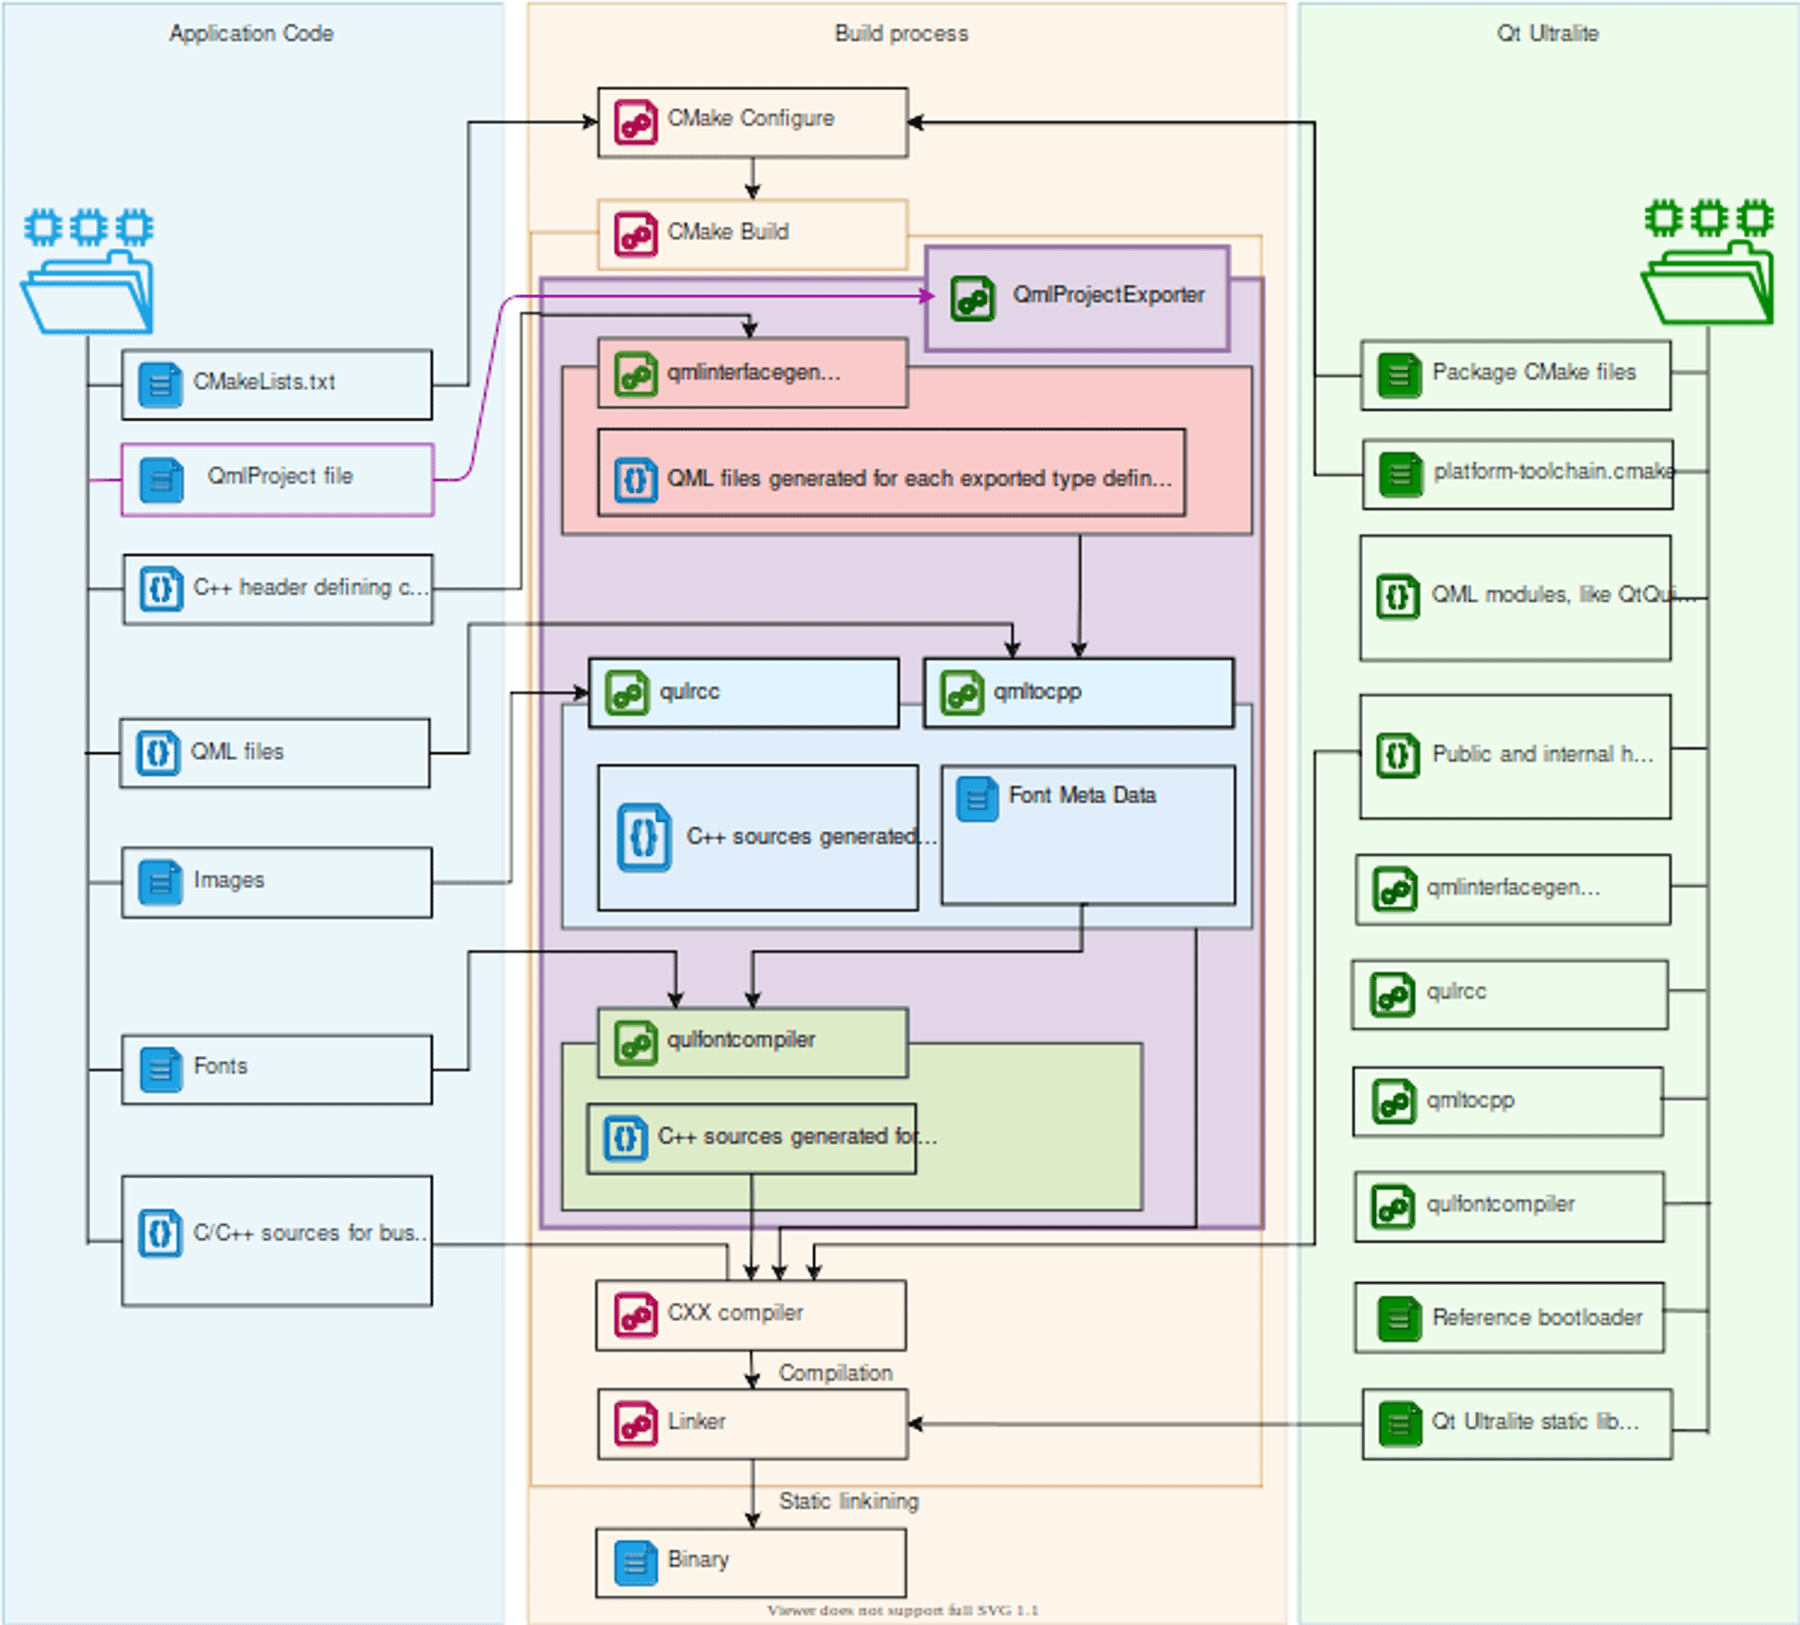Screen dimensions: 1800x1625
Task: Select the "Binary" label
Action: [698, 1559]
